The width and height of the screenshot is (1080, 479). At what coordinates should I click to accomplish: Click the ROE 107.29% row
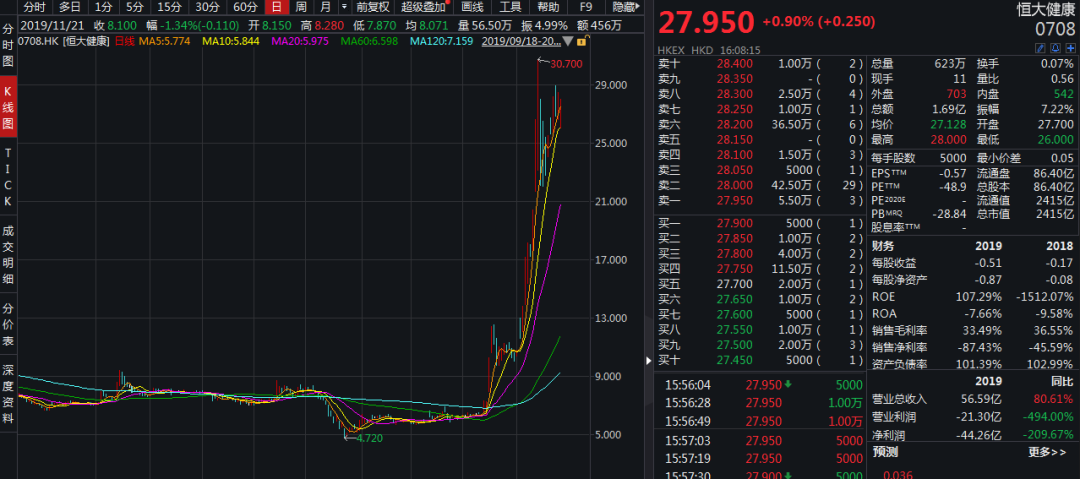pyautogui.click(x=973, y=297)
